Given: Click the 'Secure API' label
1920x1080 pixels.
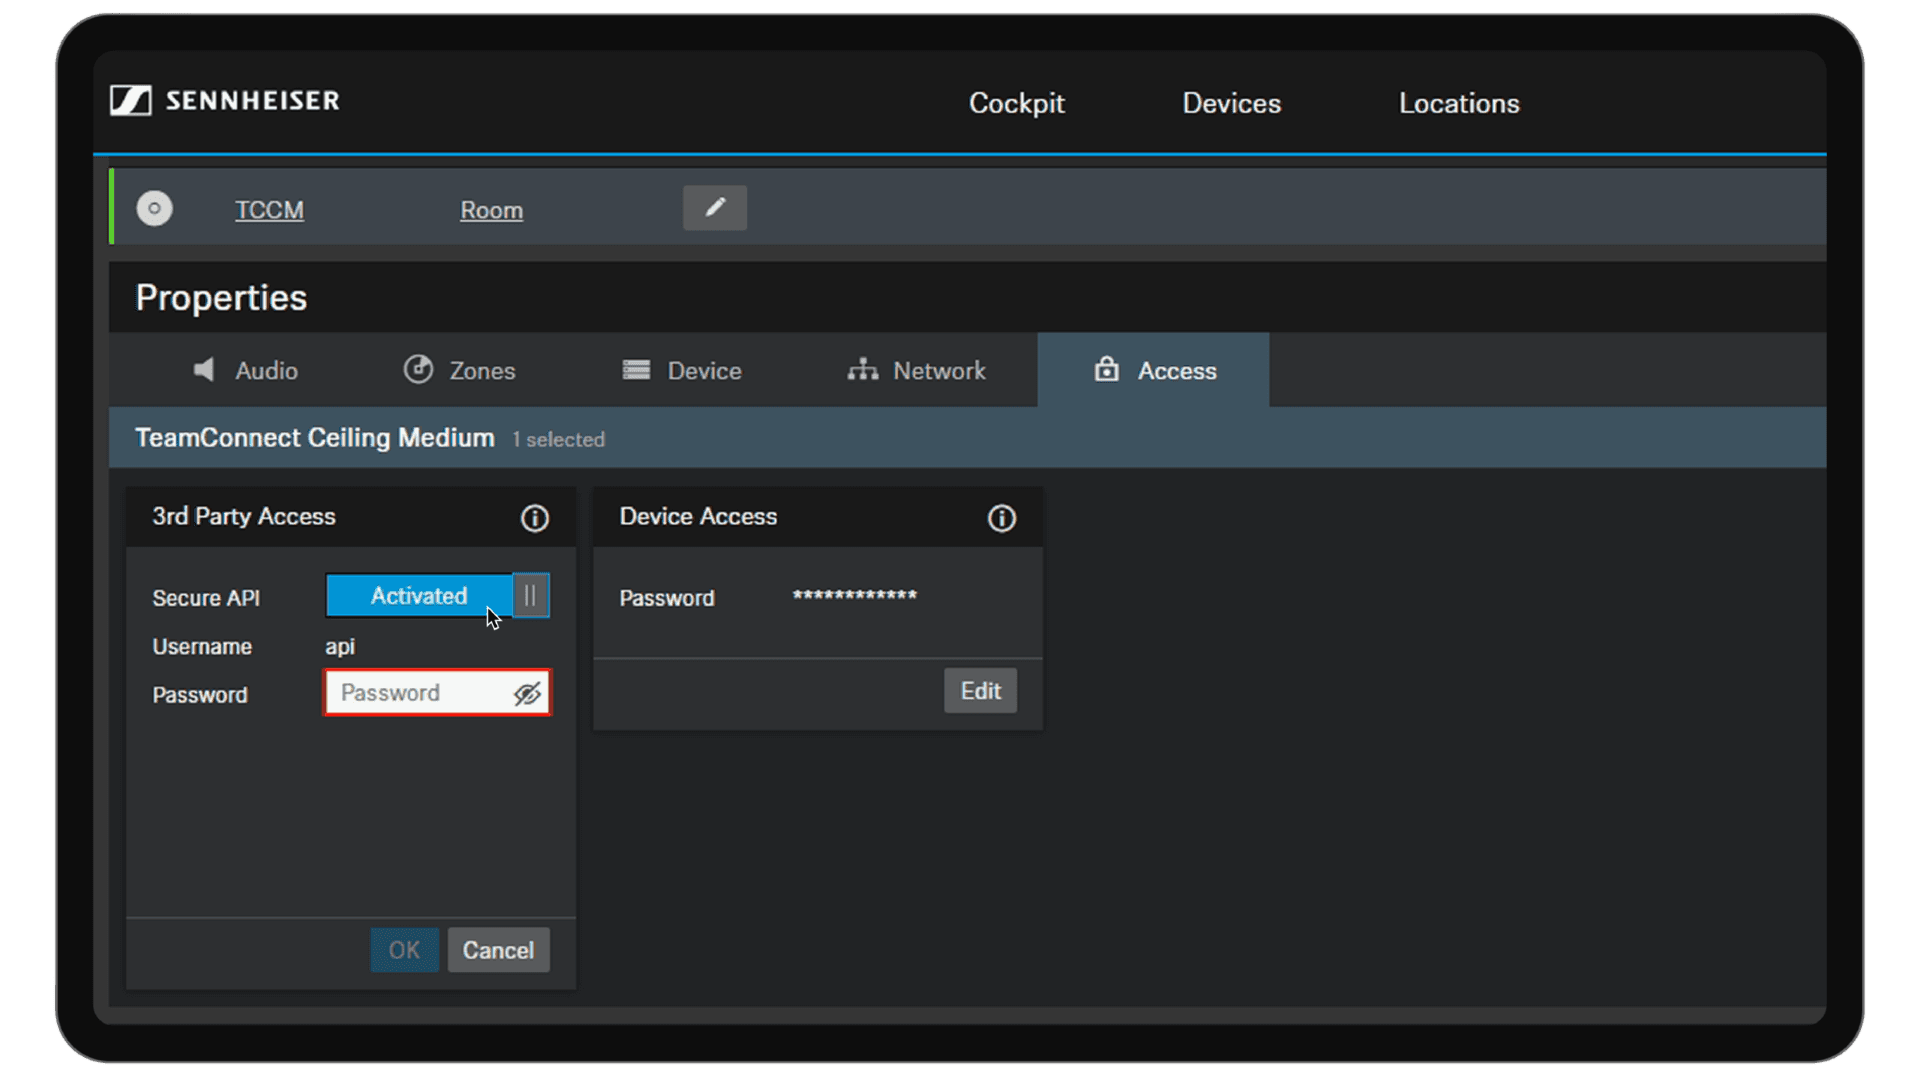Looking at the screenshot, I should tap(206, 598).
